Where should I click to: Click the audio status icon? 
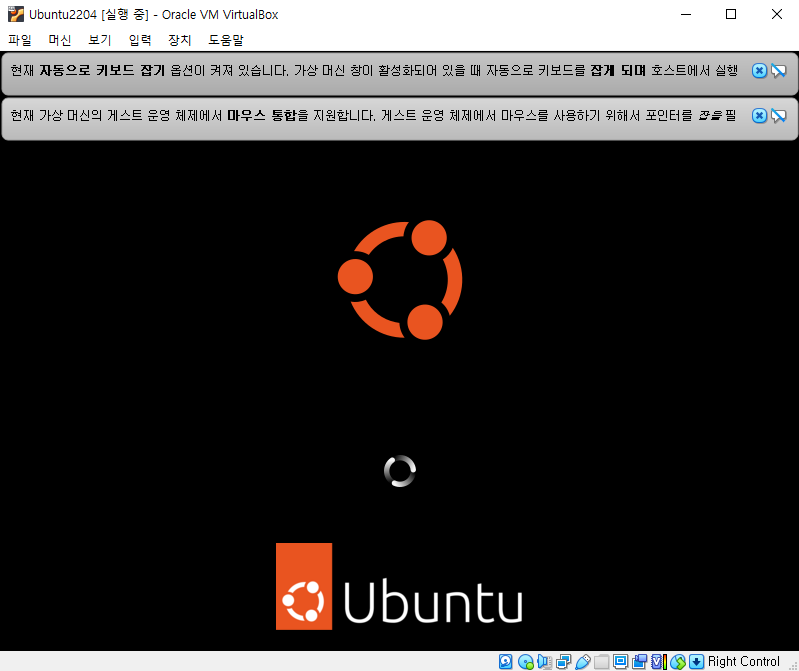[x=544, y=661]
